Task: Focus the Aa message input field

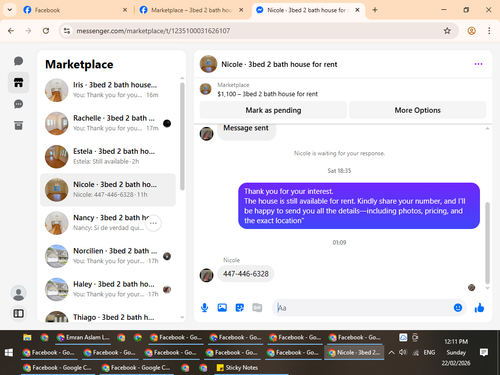Action: pos(363,308)
